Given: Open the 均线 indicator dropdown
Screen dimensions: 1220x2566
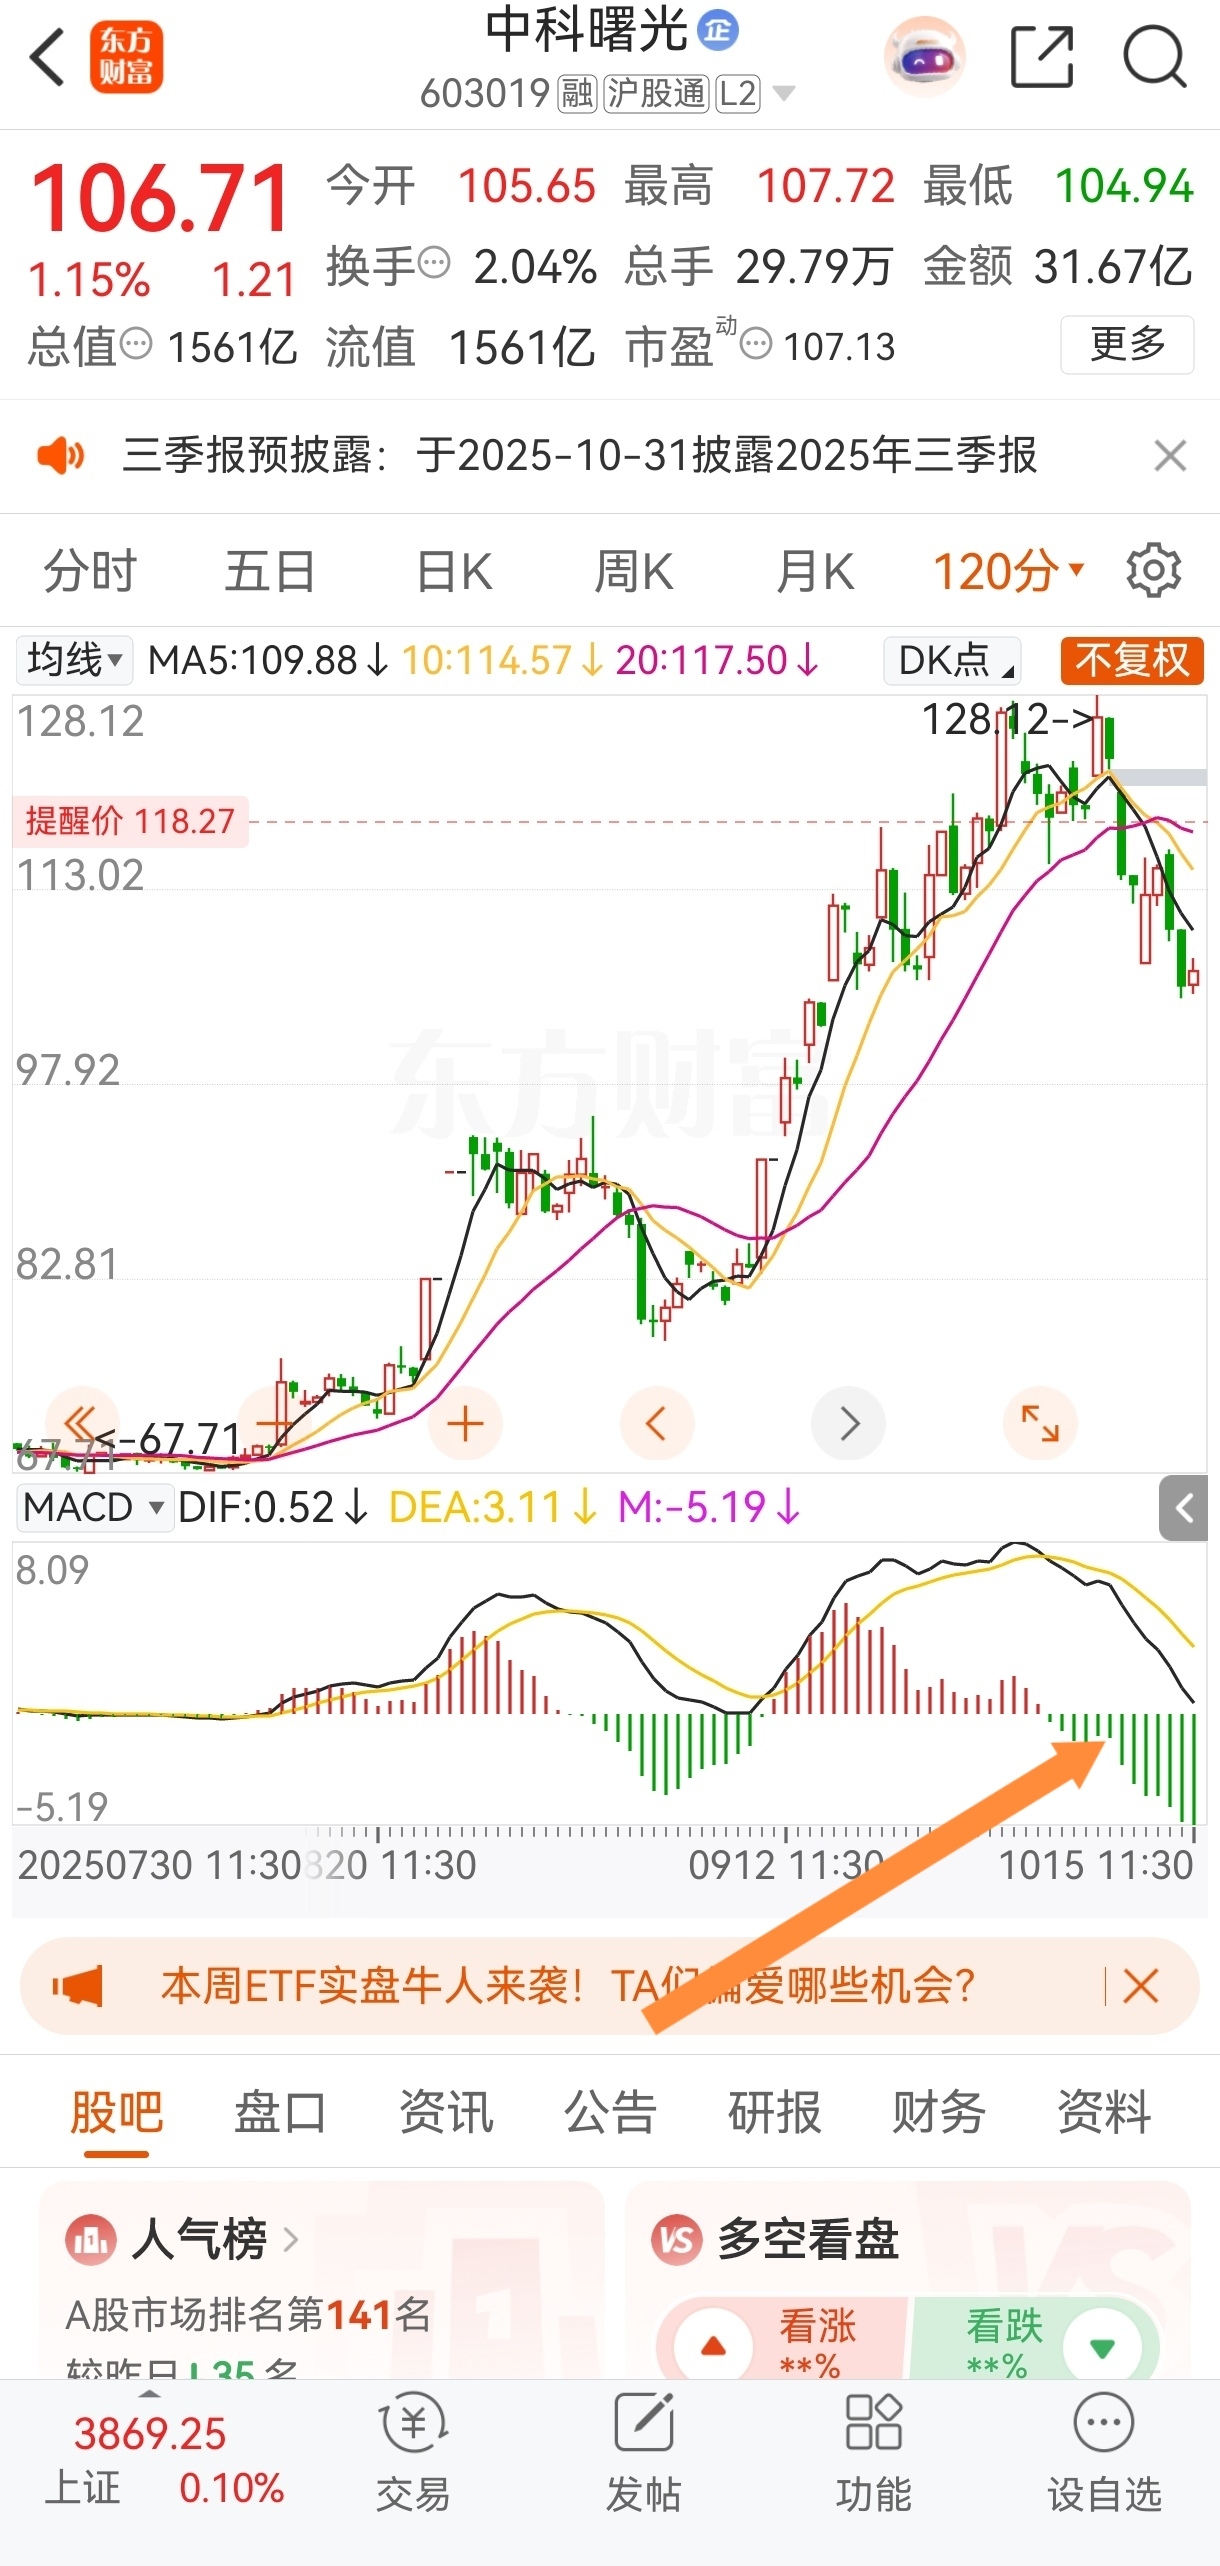Looking at the screenshot, I should (74, 660).
